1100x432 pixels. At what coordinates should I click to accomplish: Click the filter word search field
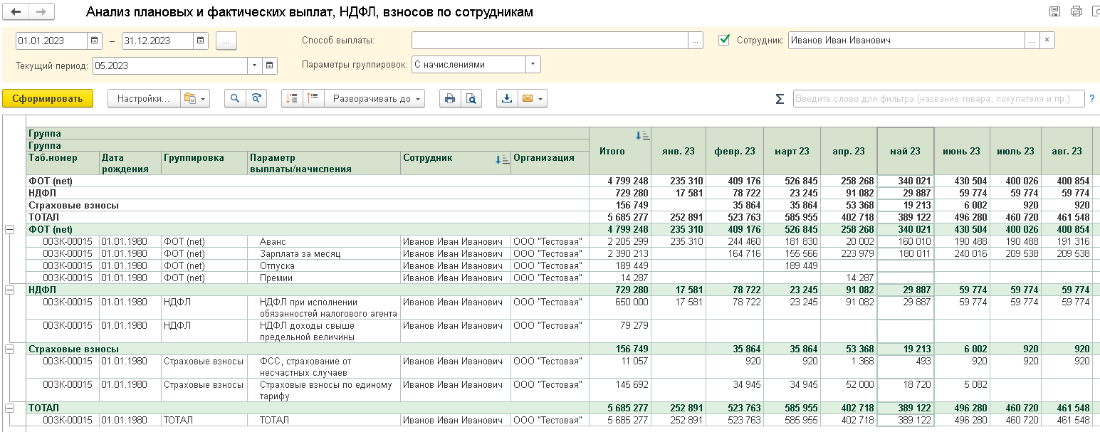coord(939,99)
